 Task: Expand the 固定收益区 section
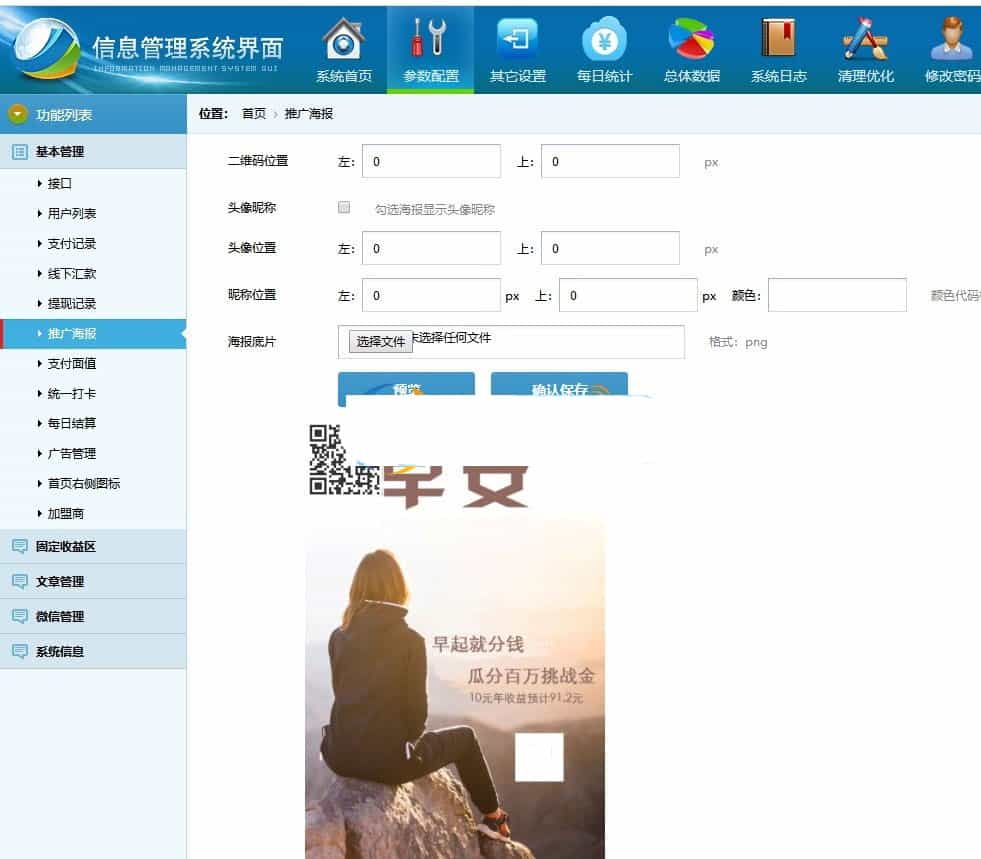(x=93, y=546)
